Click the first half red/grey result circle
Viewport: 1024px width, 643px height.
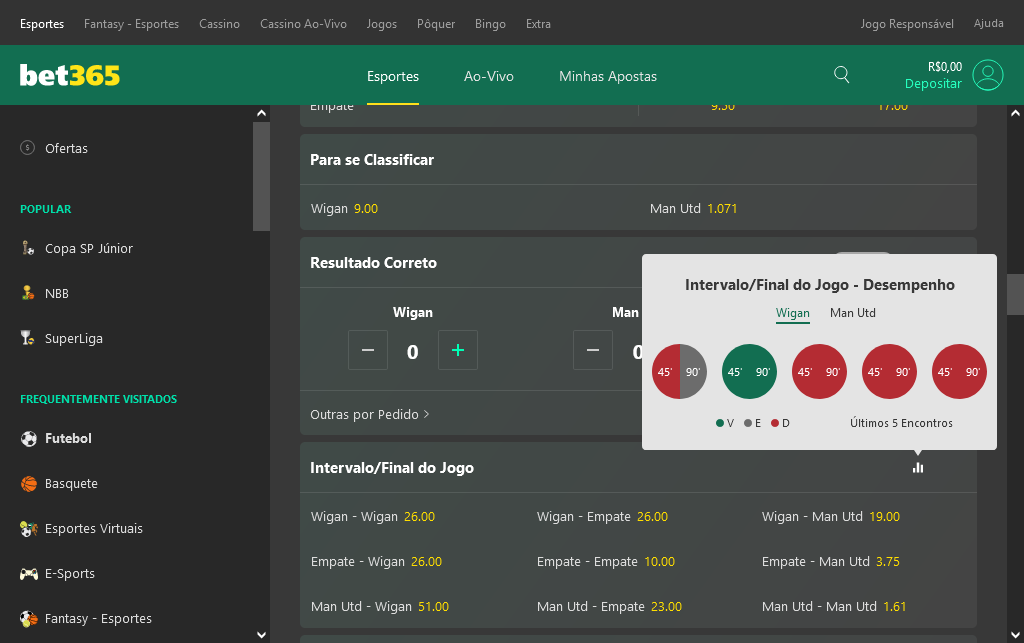[679, 371]
